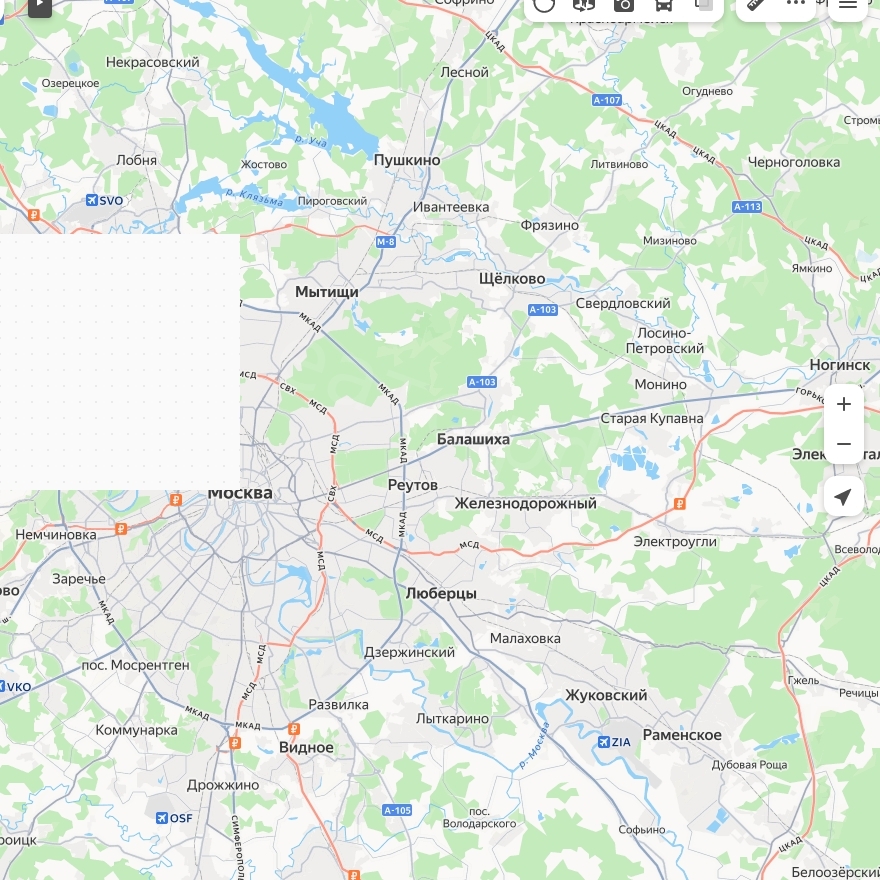The image size is (880, 880).
Task: Toggle the public transport bus layer
Action: point(663,4)
